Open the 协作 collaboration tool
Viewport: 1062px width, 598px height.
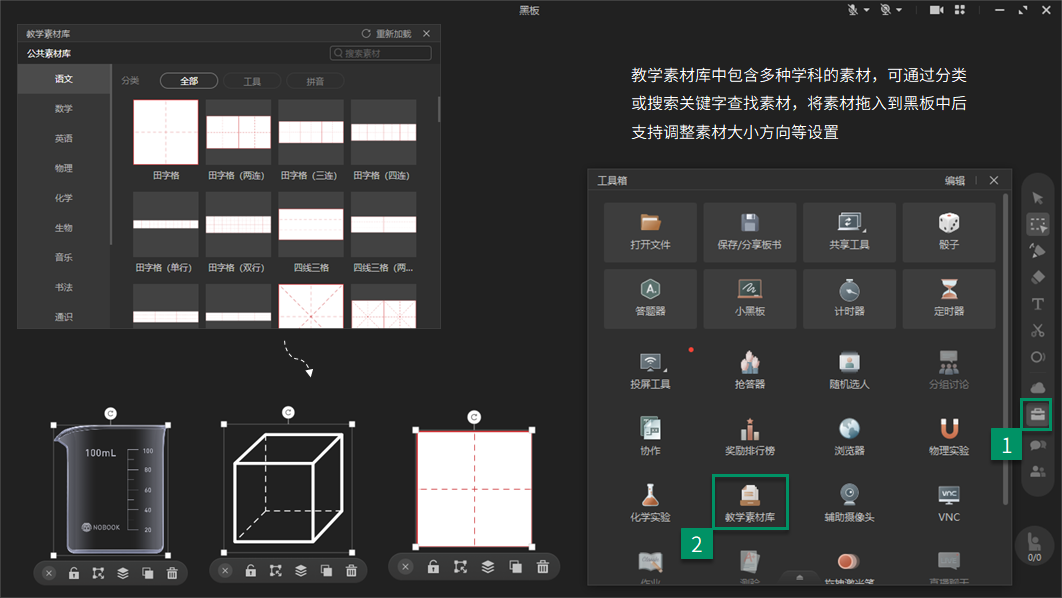pos(650,436)
